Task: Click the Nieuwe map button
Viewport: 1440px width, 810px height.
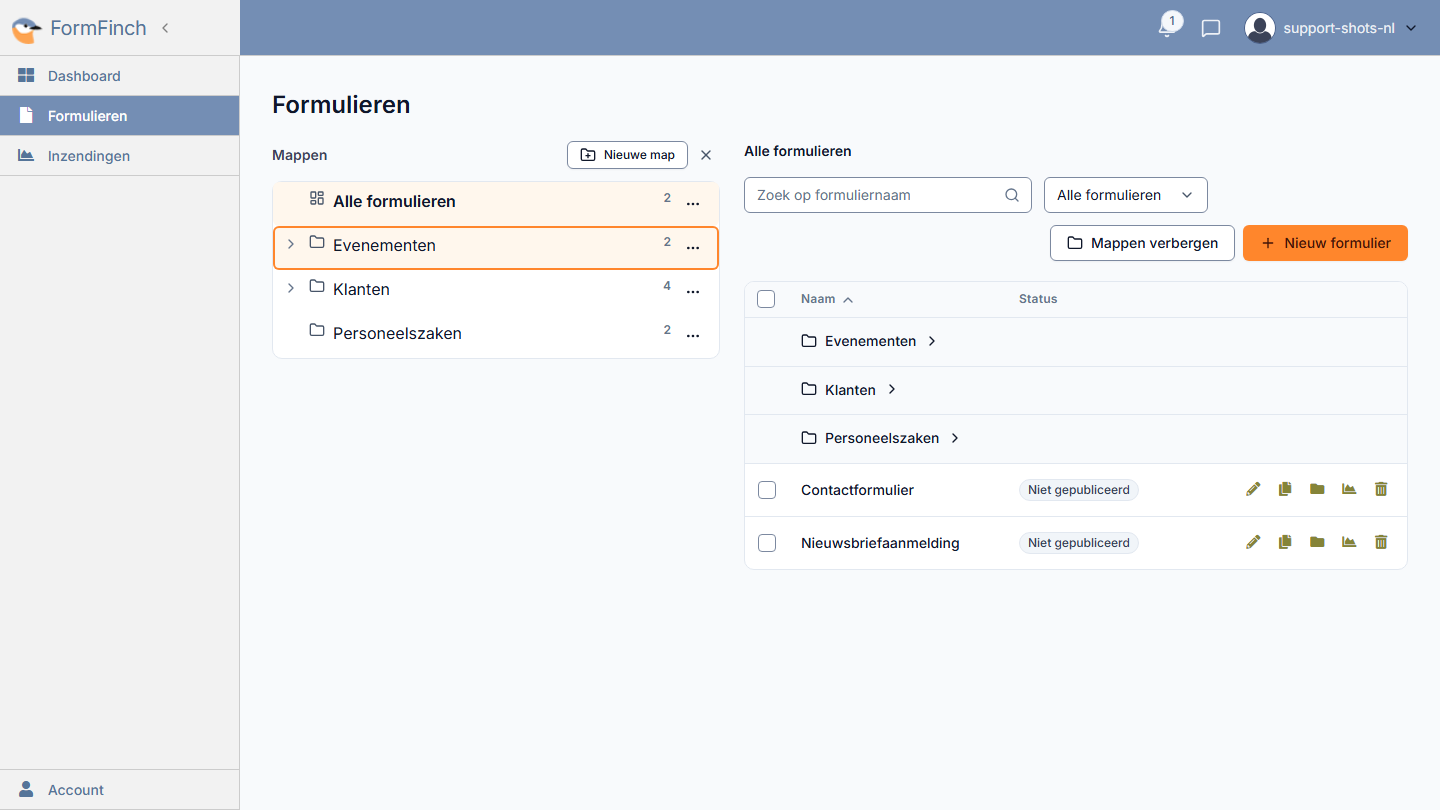Action: [x=628, y=155]
